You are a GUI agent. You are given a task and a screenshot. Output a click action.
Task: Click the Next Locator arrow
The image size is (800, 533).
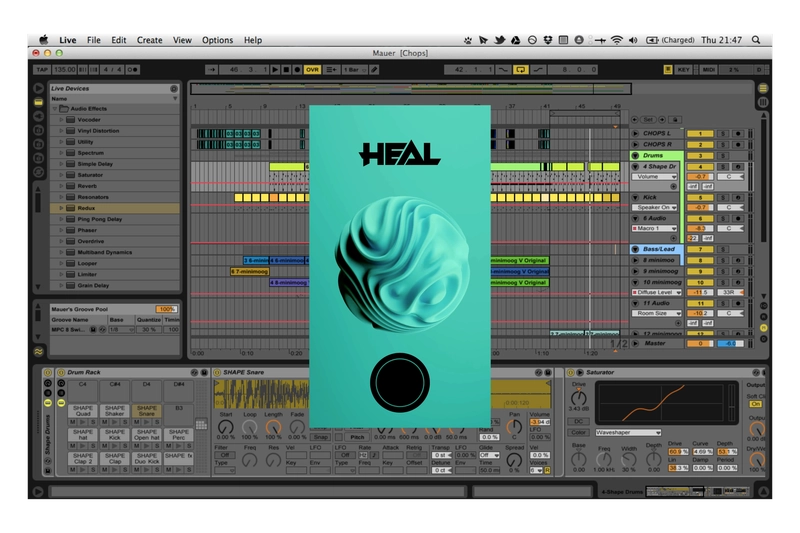662,119
